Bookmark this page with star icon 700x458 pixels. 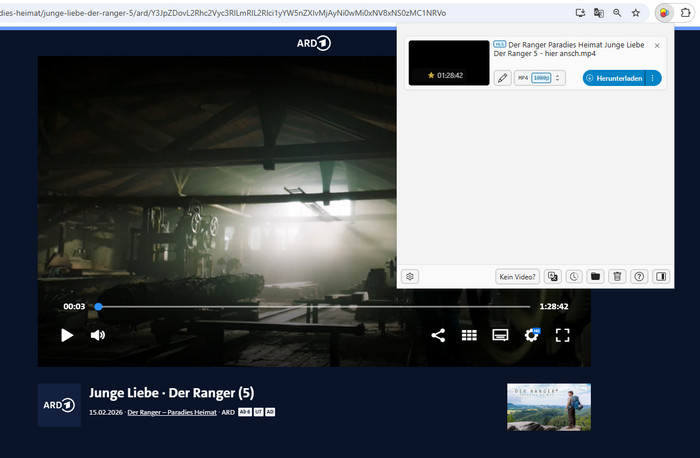coord(636,13)
